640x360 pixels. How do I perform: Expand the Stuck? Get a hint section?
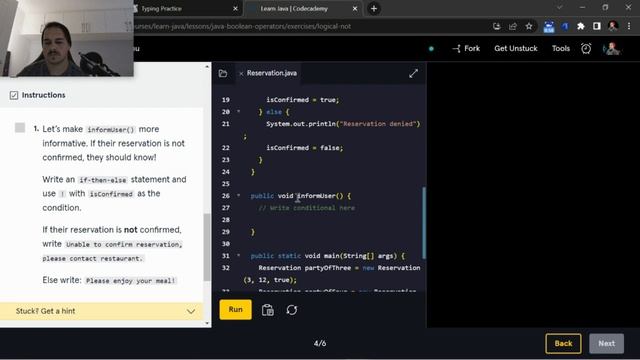point(101,311)
